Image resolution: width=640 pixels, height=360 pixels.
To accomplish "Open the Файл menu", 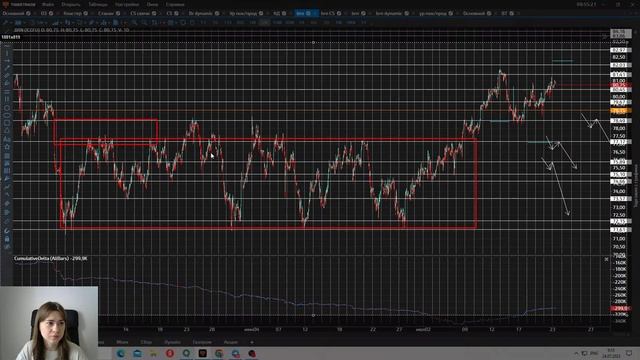I will [x=48, y=4].
